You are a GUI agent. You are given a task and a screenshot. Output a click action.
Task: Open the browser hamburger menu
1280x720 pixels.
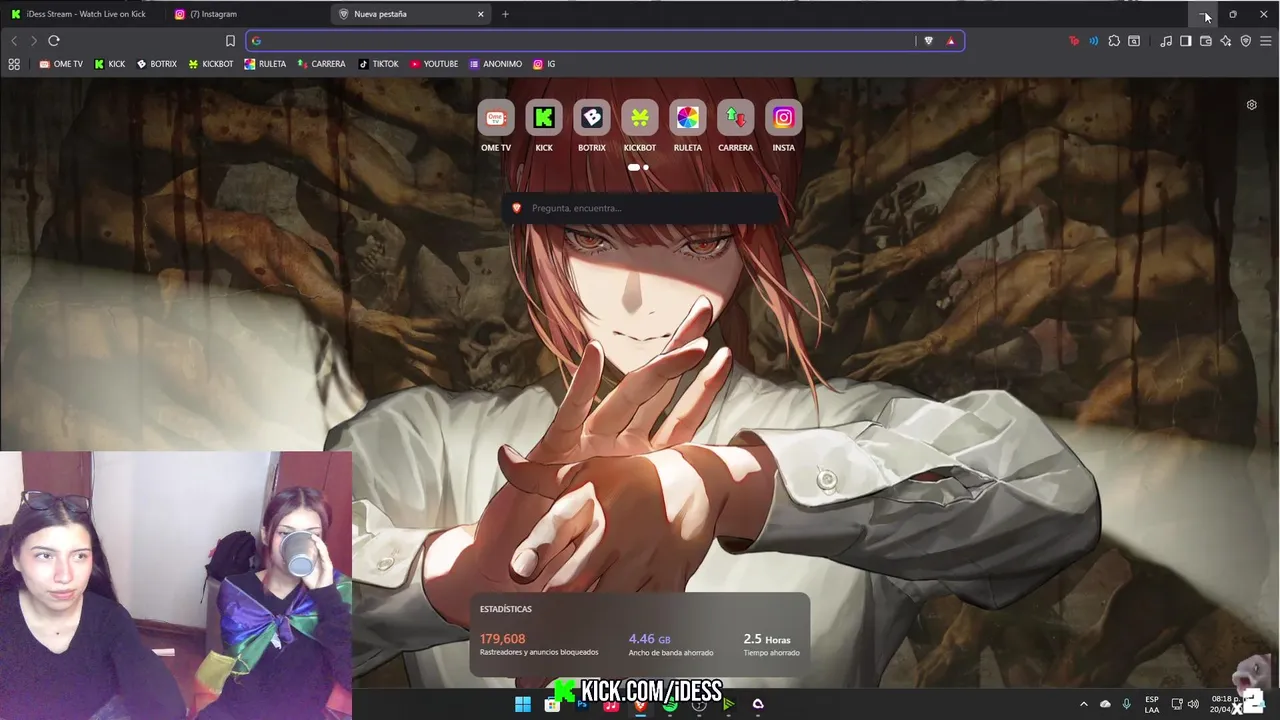coord(1265,41)
